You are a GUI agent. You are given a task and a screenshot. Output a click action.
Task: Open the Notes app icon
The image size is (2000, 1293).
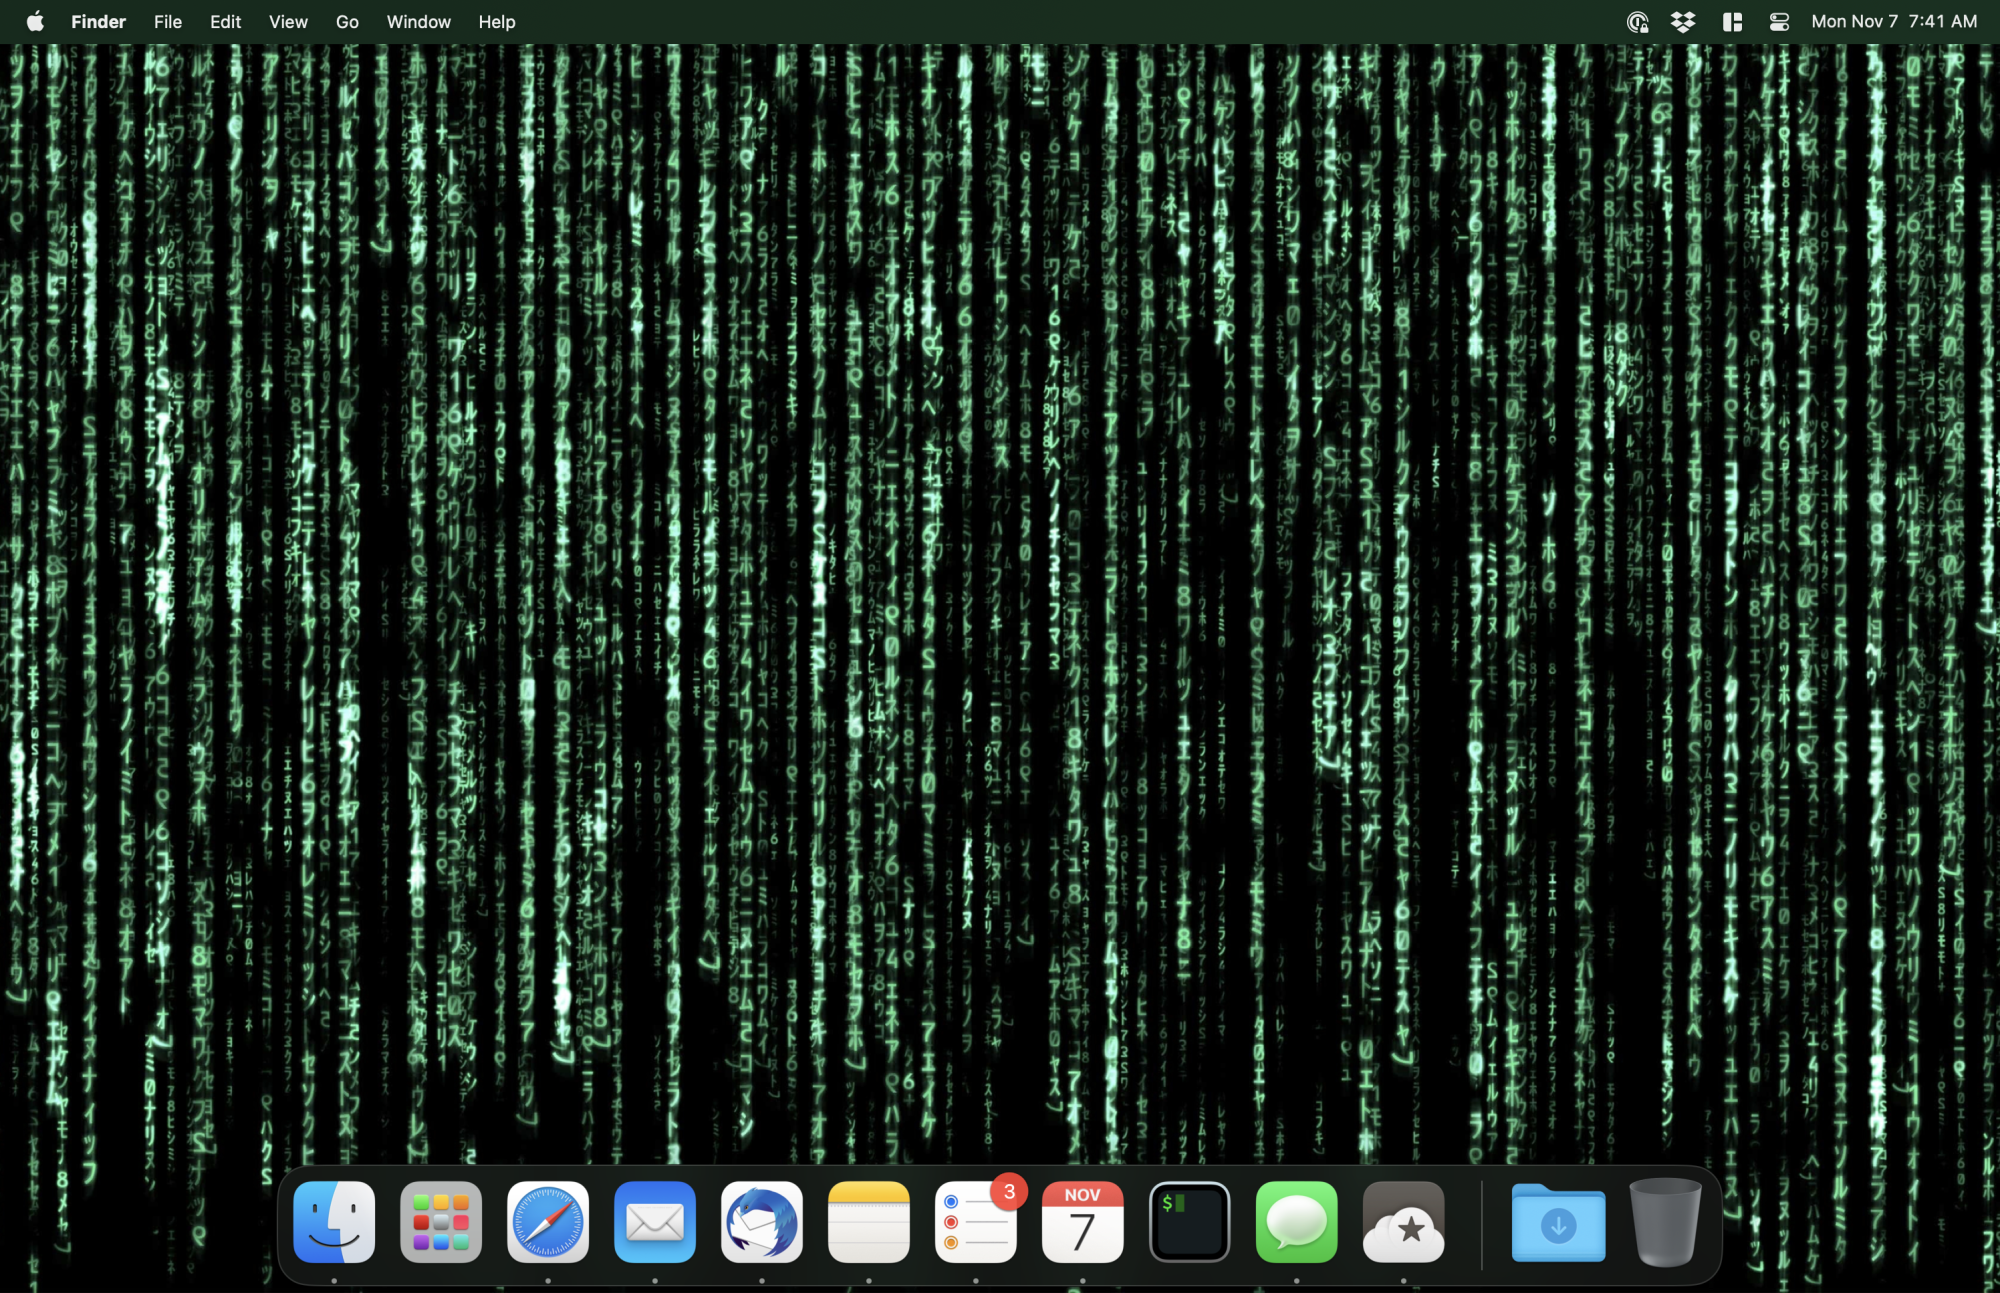(869, 1222)
